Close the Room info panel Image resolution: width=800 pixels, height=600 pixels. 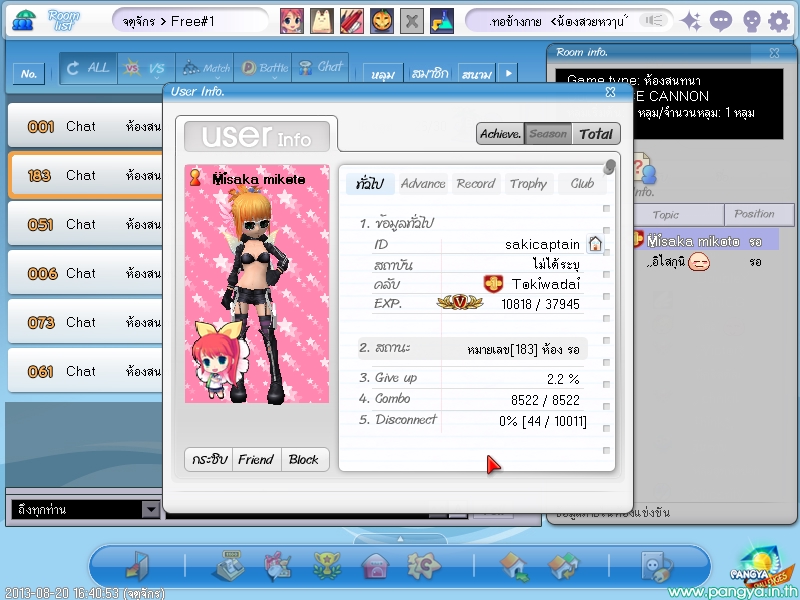(774, 53)
